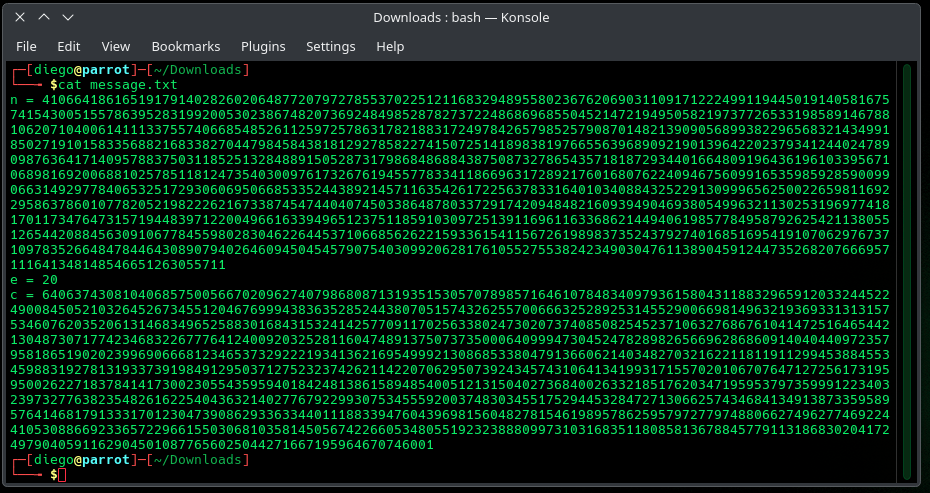Screen dimensions: 930x493
Task: Click the 'e = 20' line
Action: pyautogui.click(x=34, y=279)
